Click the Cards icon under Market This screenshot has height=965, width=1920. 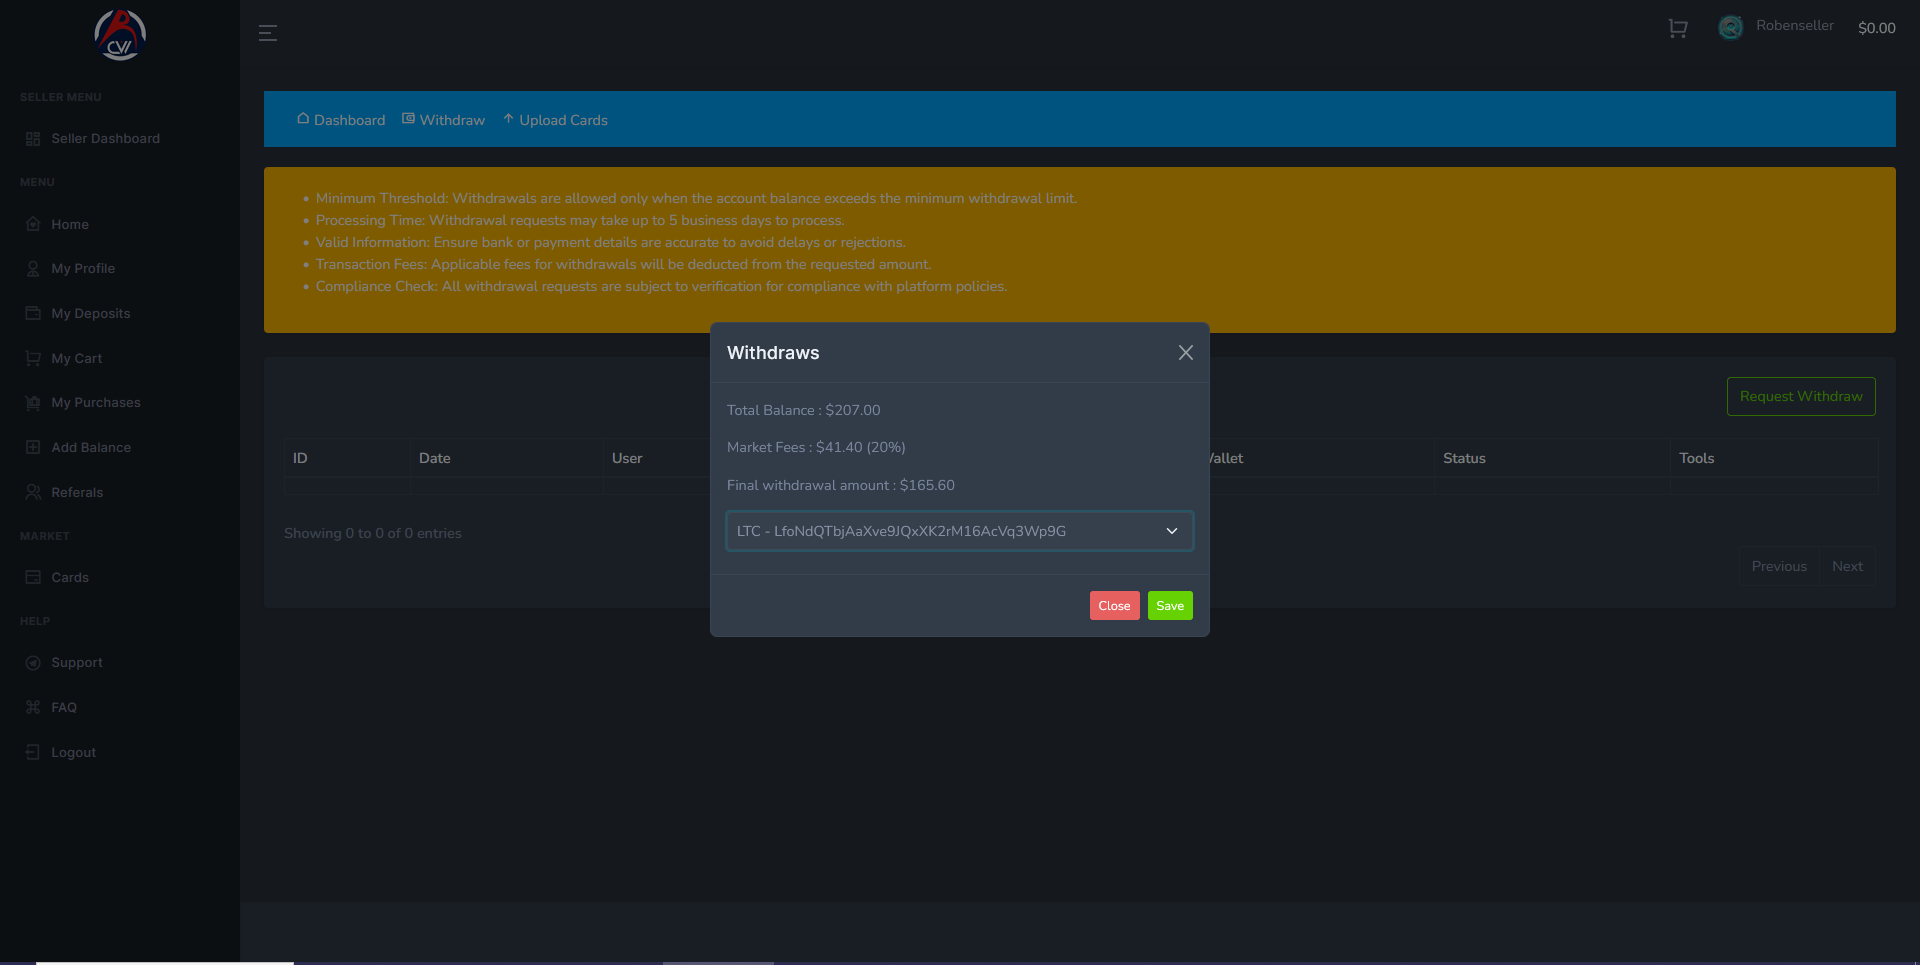coord(33,577)
